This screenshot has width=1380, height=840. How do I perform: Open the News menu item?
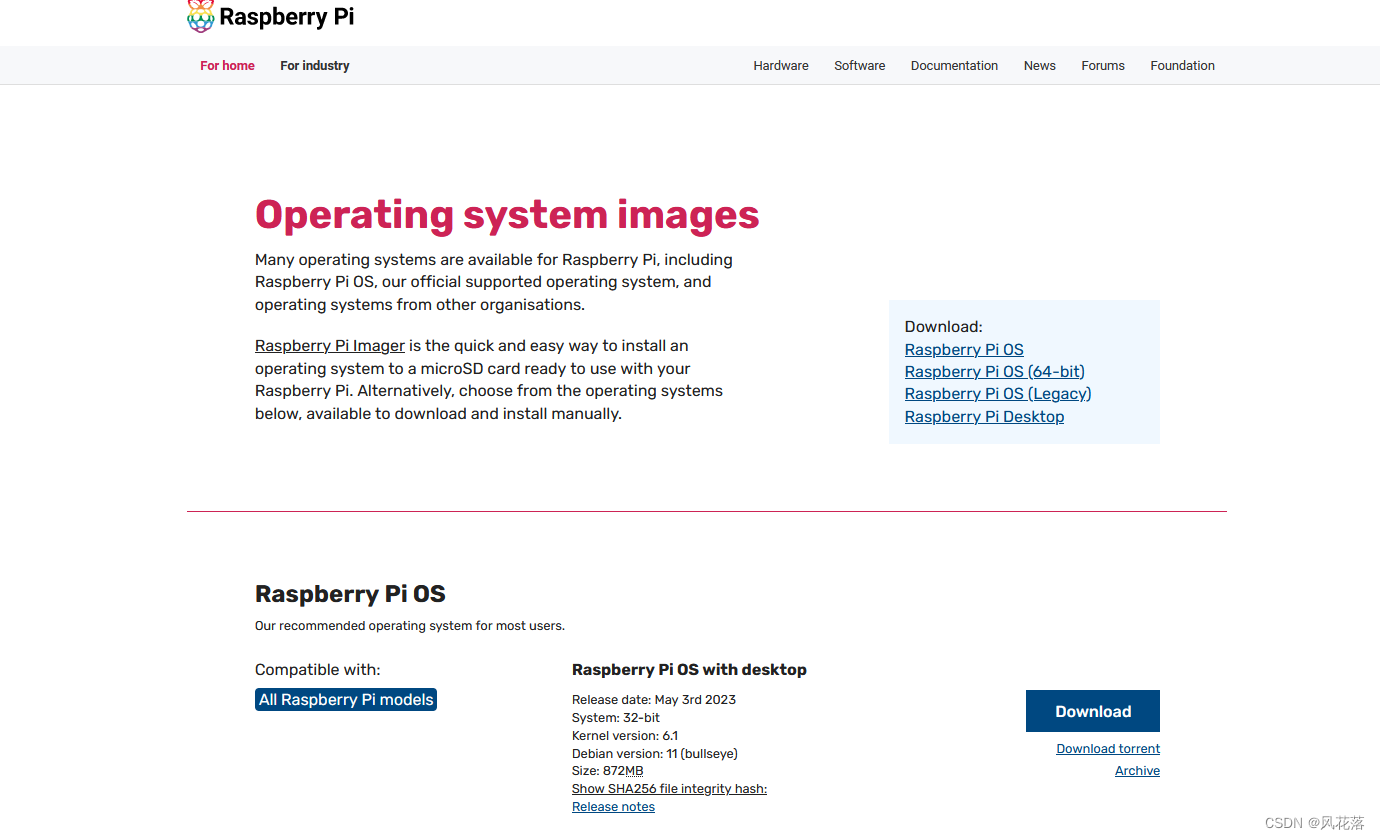[x=1040, y=66]
